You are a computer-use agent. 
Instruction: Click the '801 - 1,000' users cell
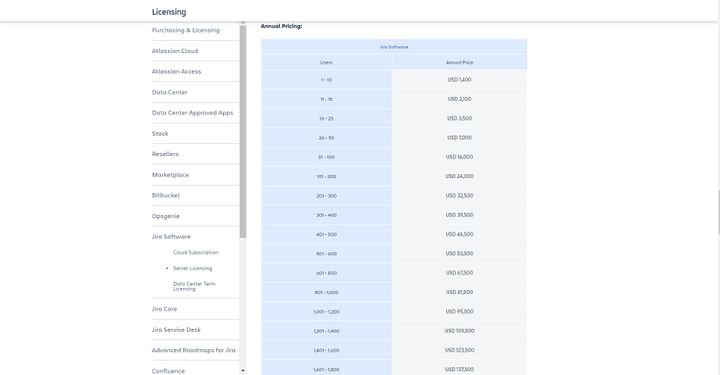click(326, 292)
